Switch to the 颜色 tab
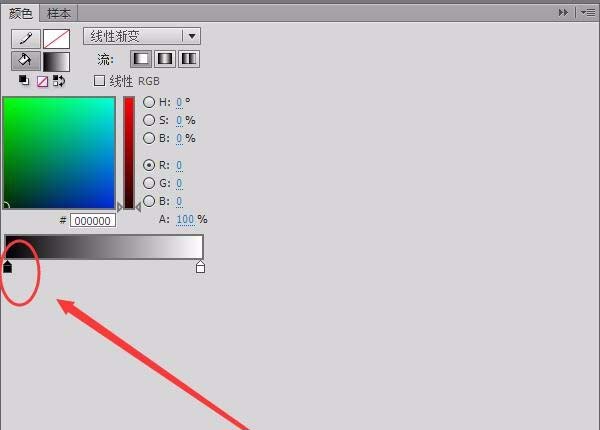Viewport: 600px width, 430px height. coord(21,14)
